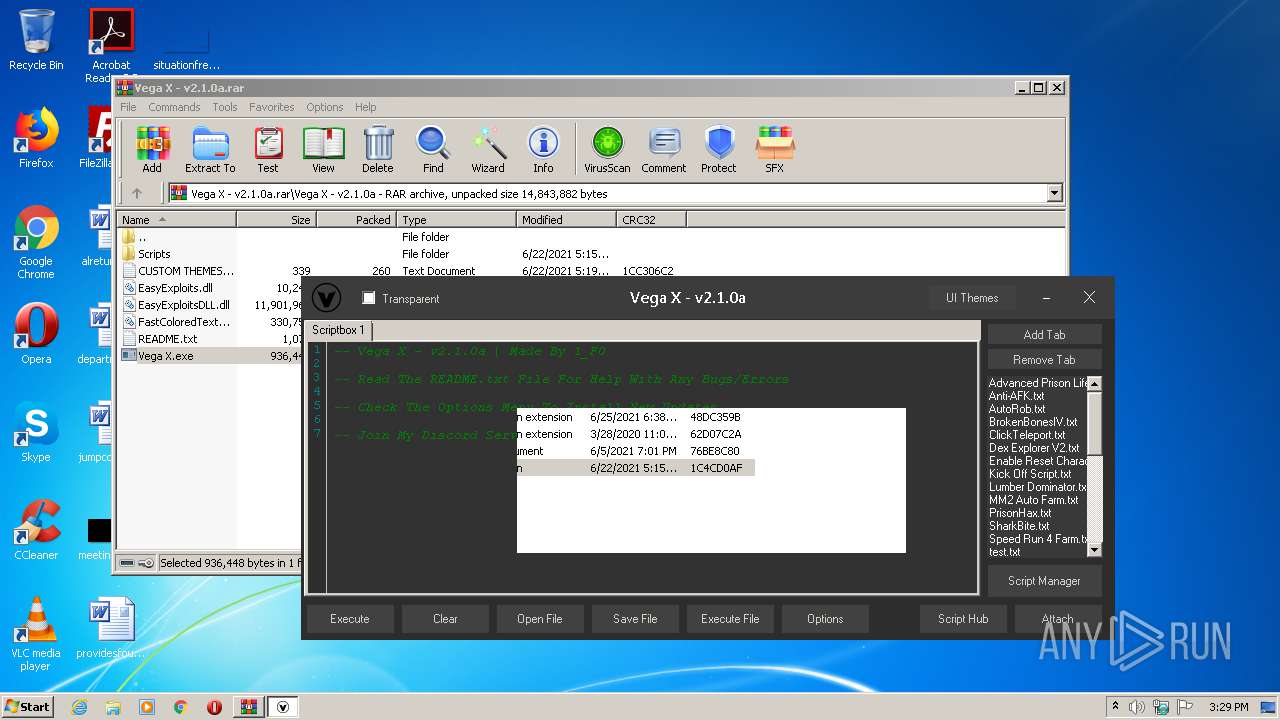Click the Delete trash icon

tap(378, 149)
